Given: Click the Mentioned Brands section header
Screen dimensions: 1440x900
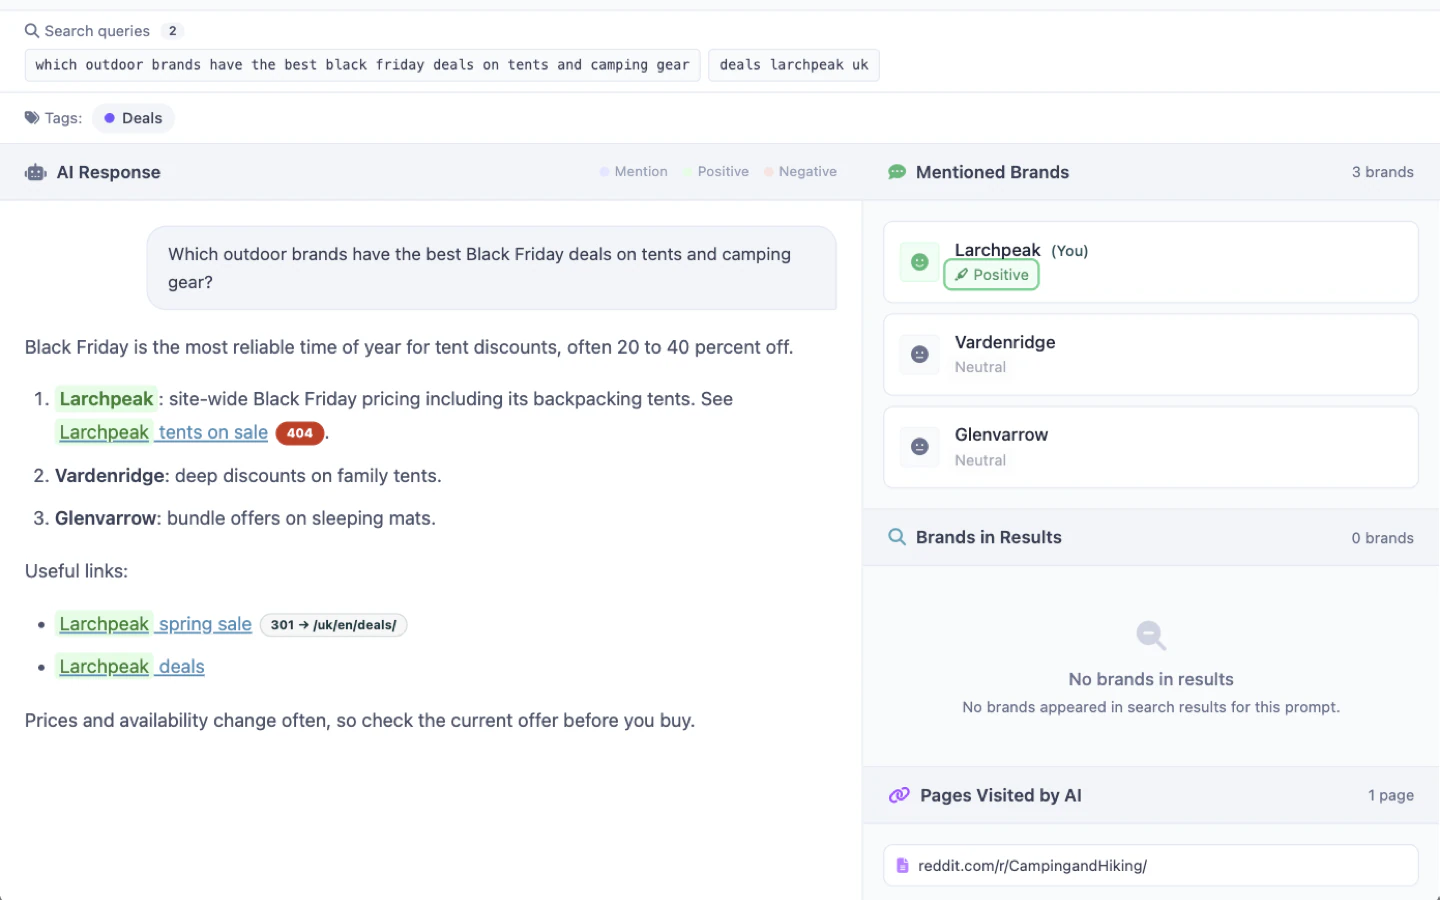Looking at the screenshot, I should (1151, 172).
